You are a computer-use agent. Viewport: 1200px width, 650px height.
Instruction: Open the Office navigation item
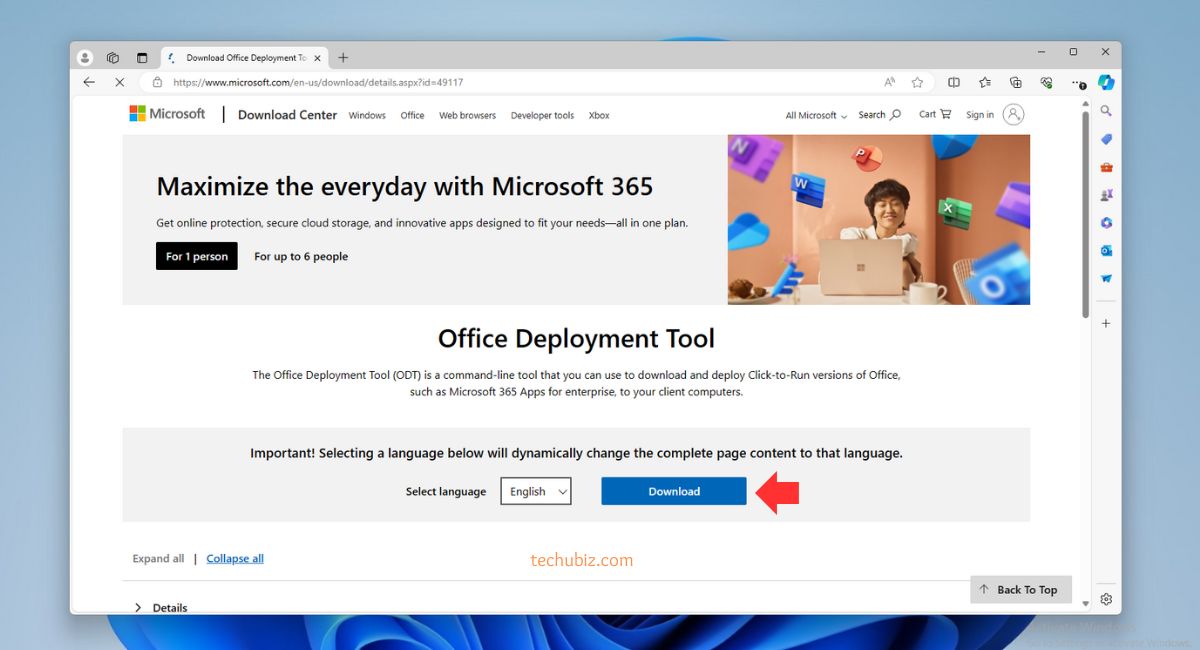tap(412, 116)
